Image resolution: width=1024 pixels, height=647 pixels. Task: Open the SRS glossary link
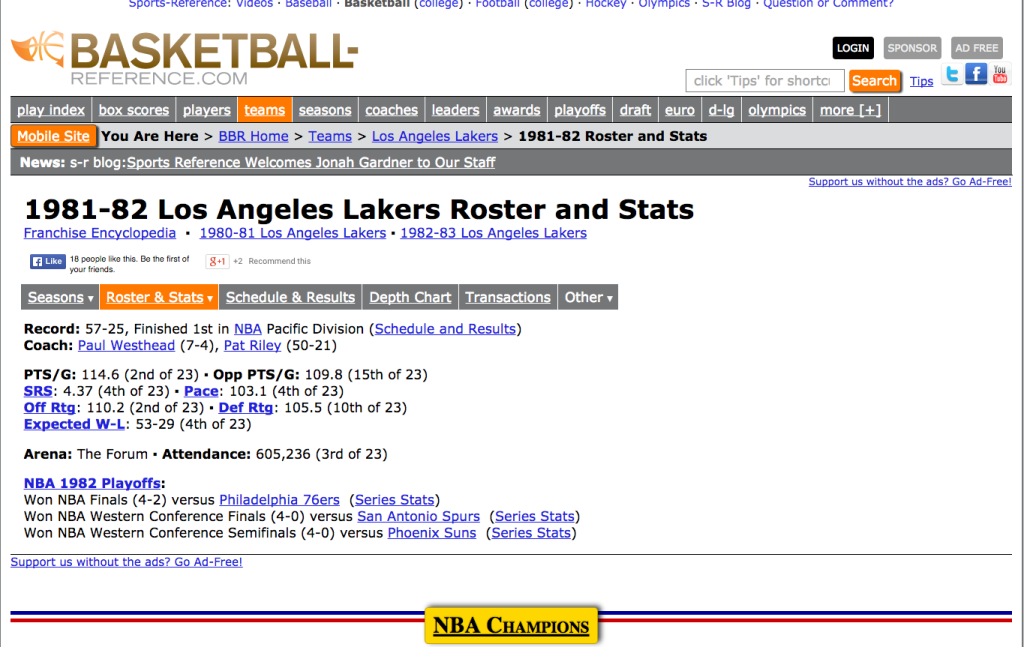tap(38, 391)
